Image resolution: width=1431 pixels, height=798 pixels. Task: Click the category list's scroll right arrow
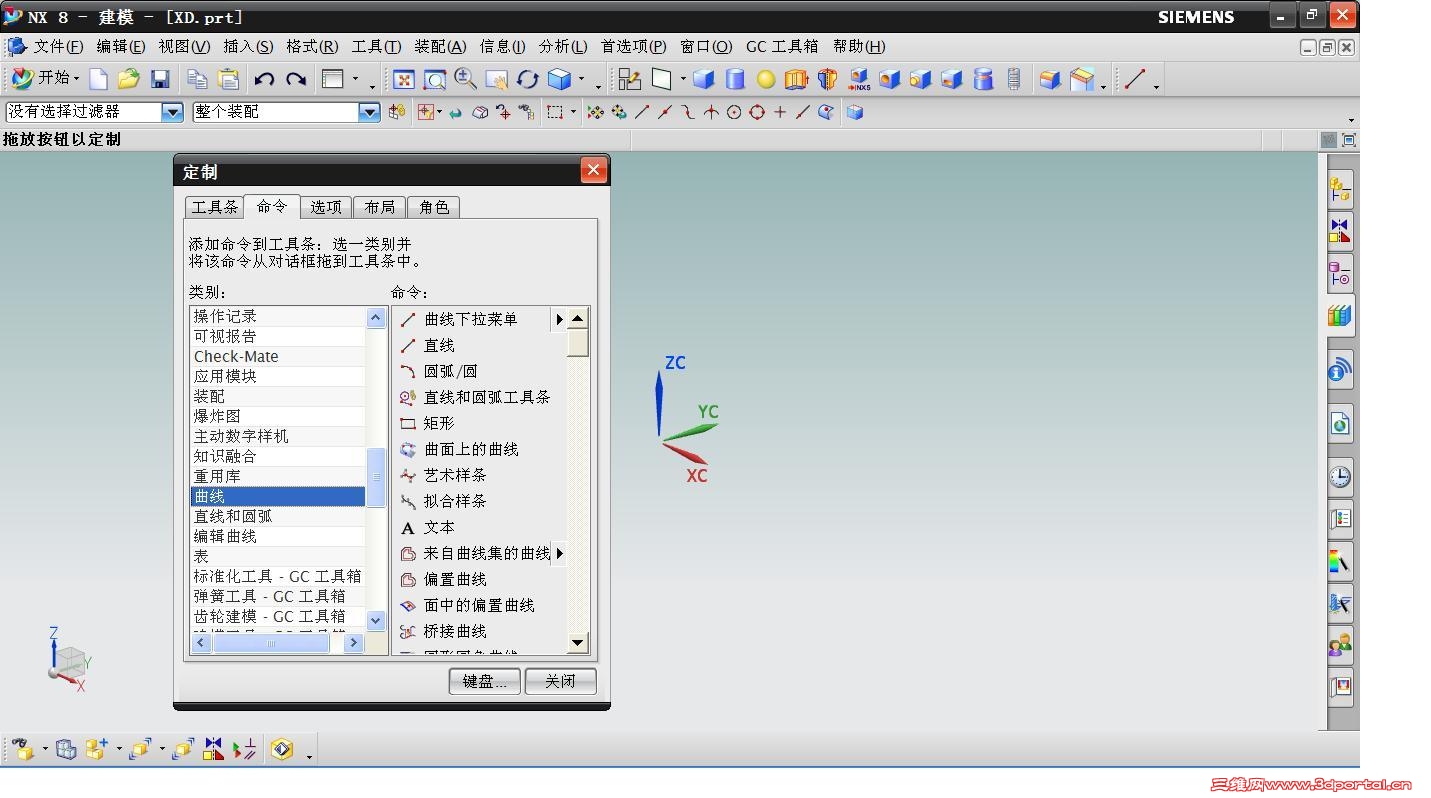point(353,644)
